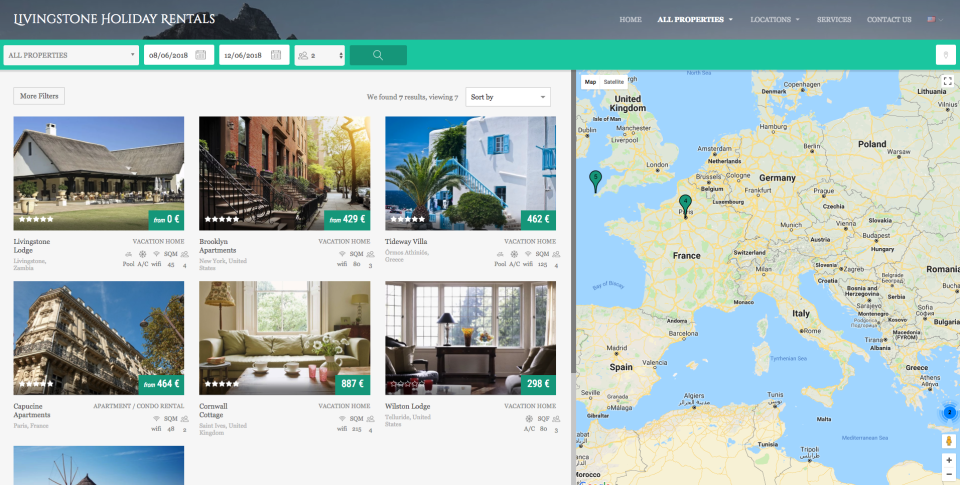The width and height of the screenshot is (960, 485).
Task: Zoom in the map with plus button
Action: pyautogui.click(x=949, y=461)
